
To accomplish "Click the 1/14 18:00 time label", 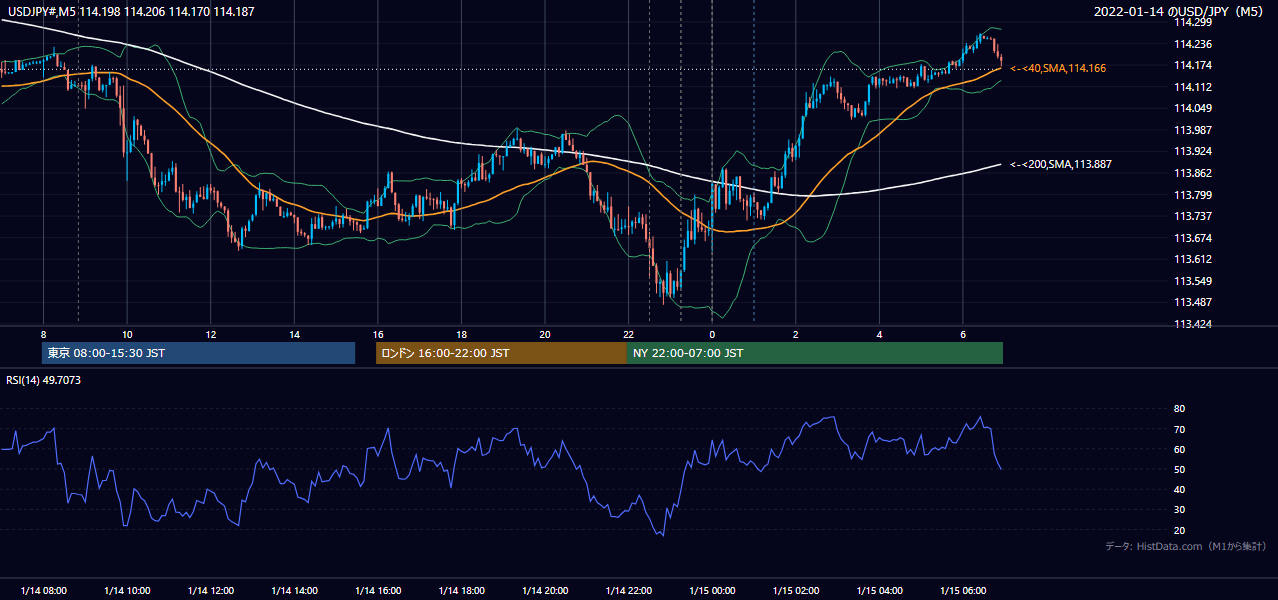I will [x=461, y=591].
